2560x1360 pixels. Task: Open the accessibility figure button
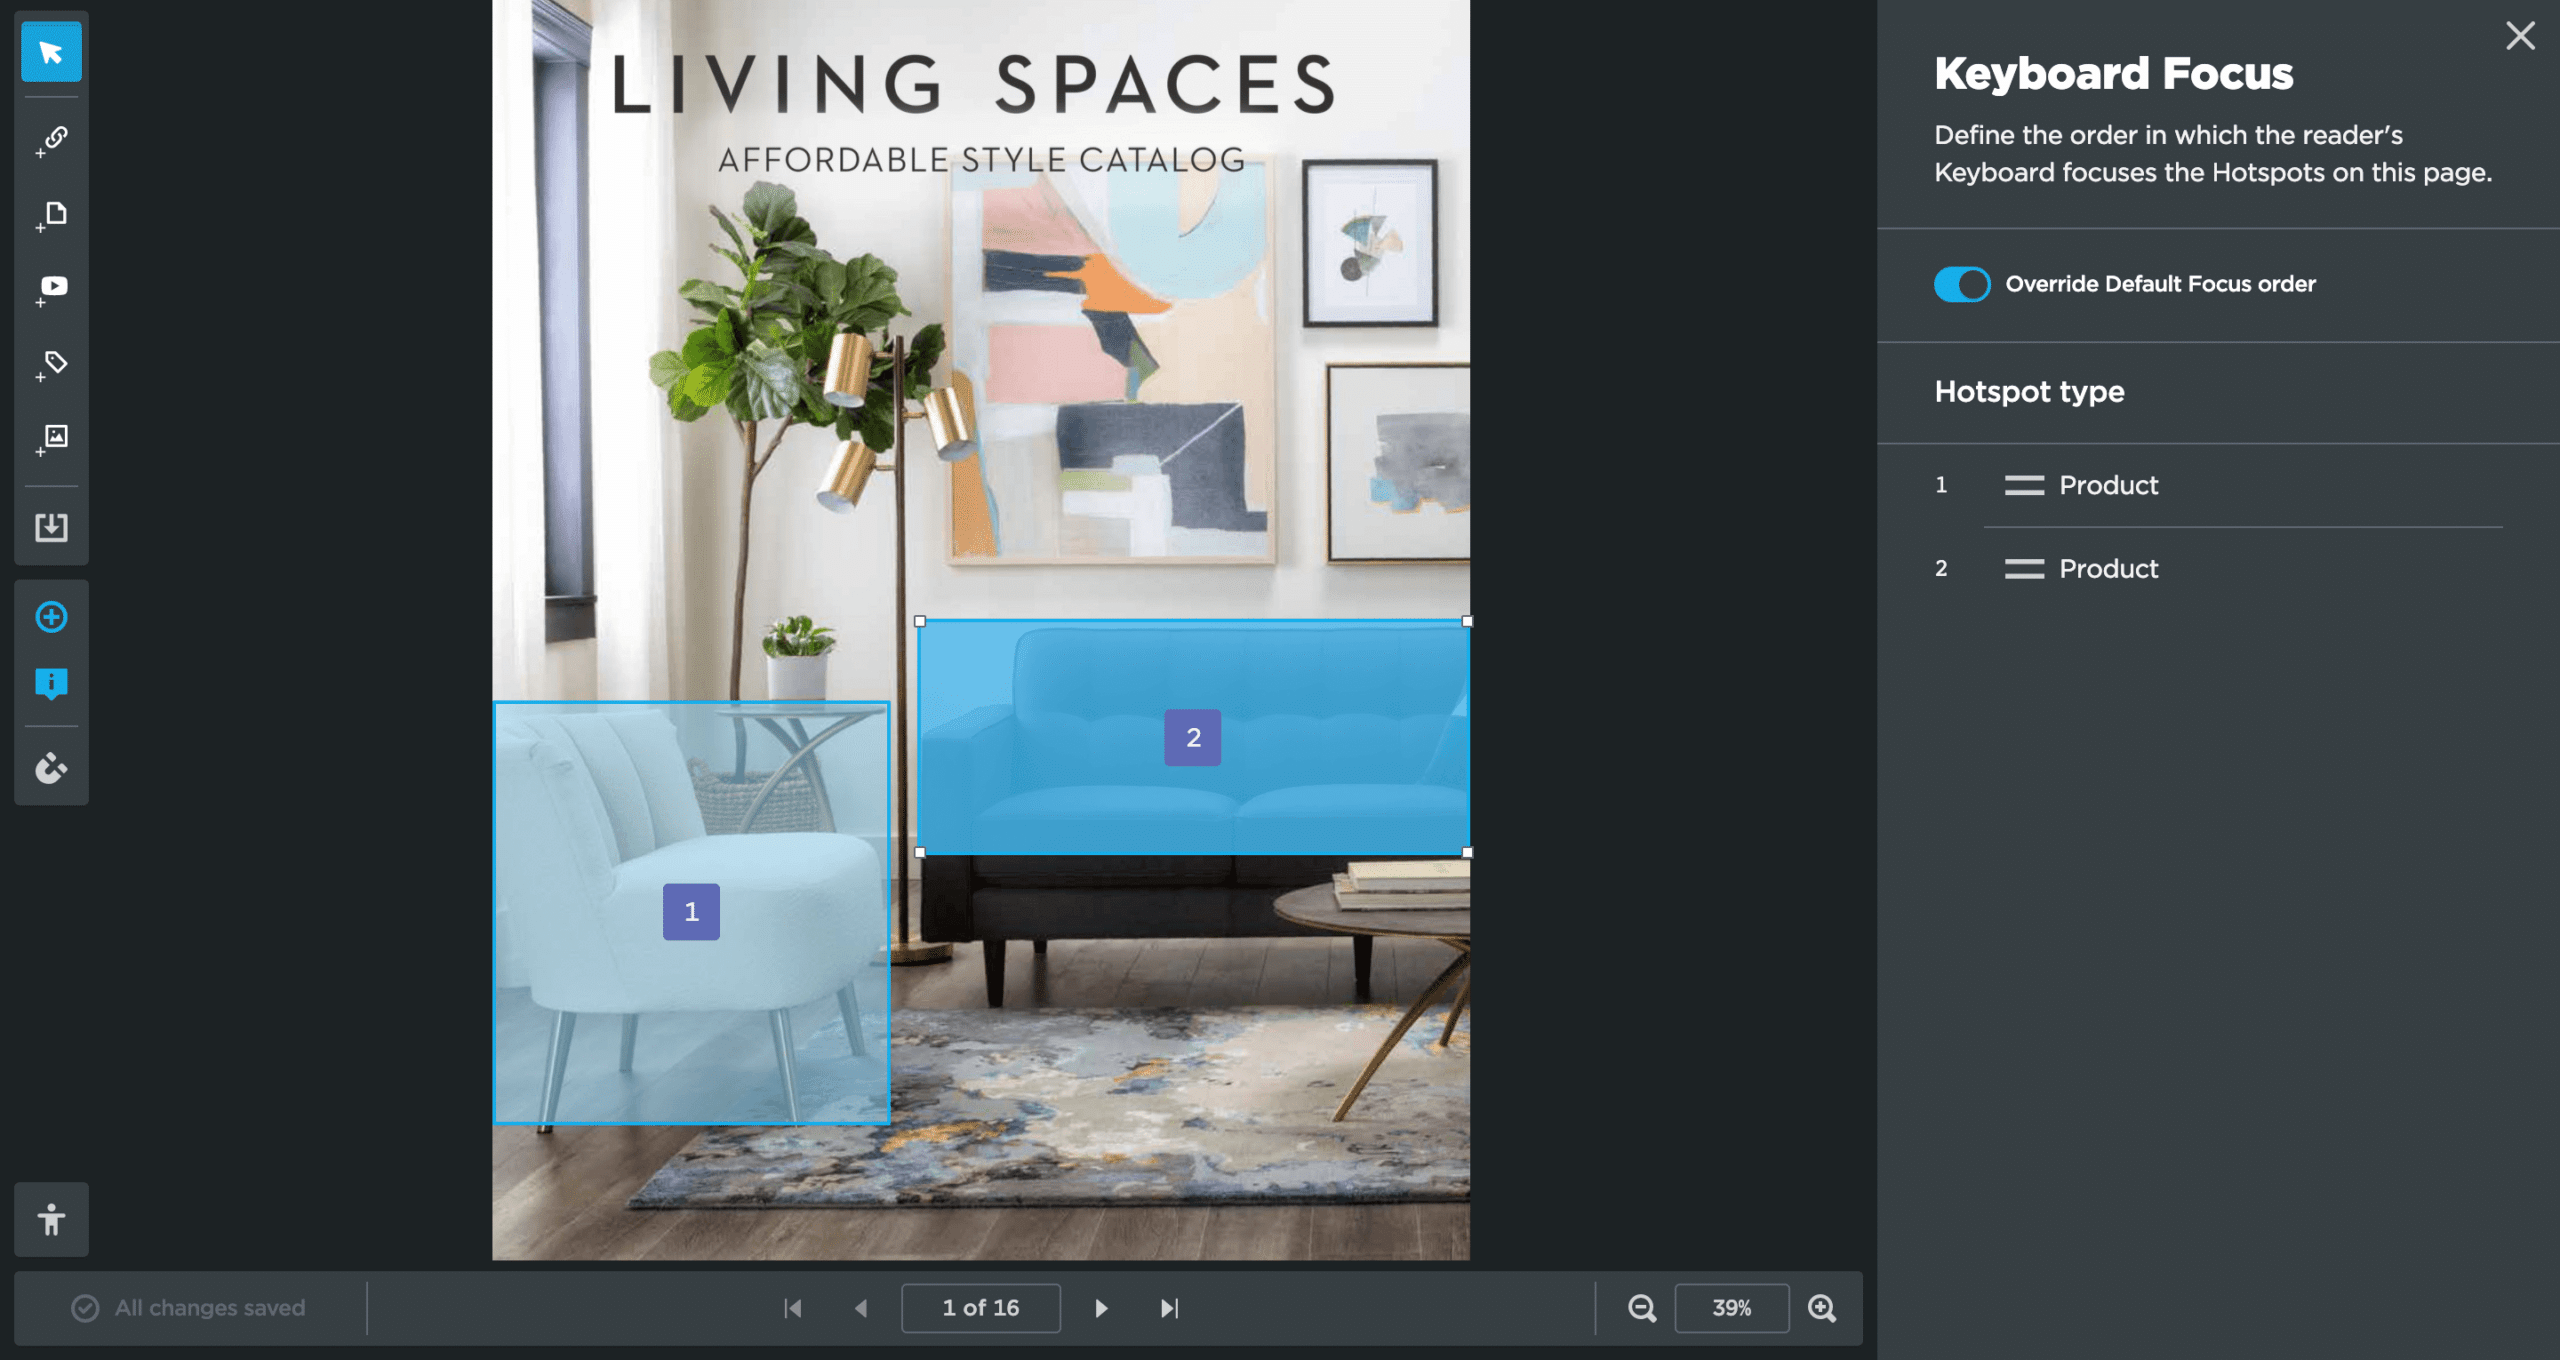pyautogui.click(x=51, y=1219)
